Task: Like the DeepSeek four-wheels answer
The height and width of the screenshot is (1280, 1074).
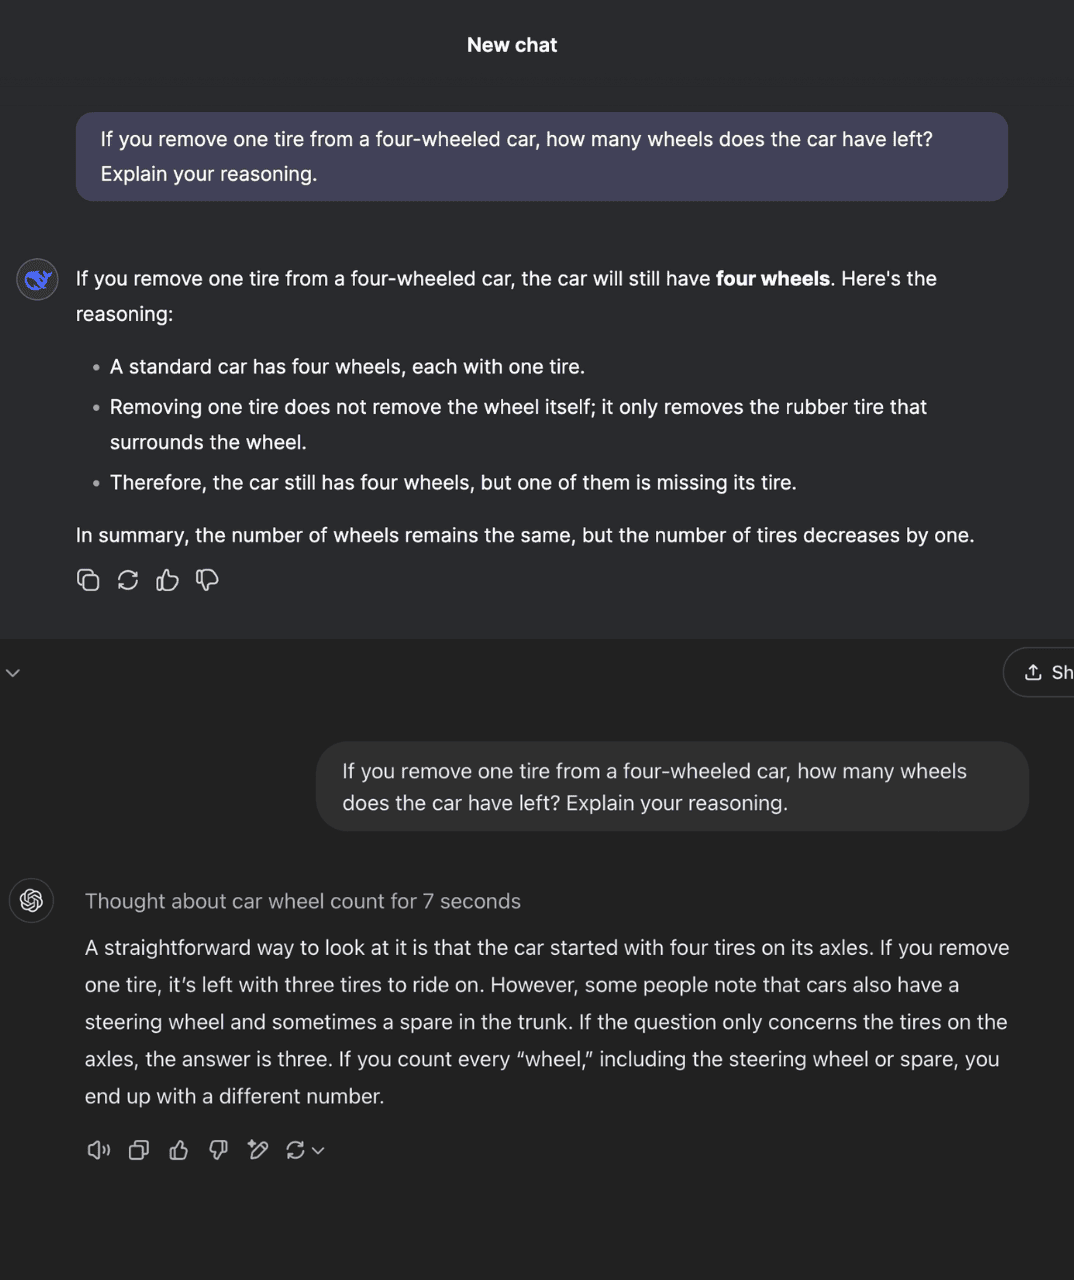Action: coord(167,580)
